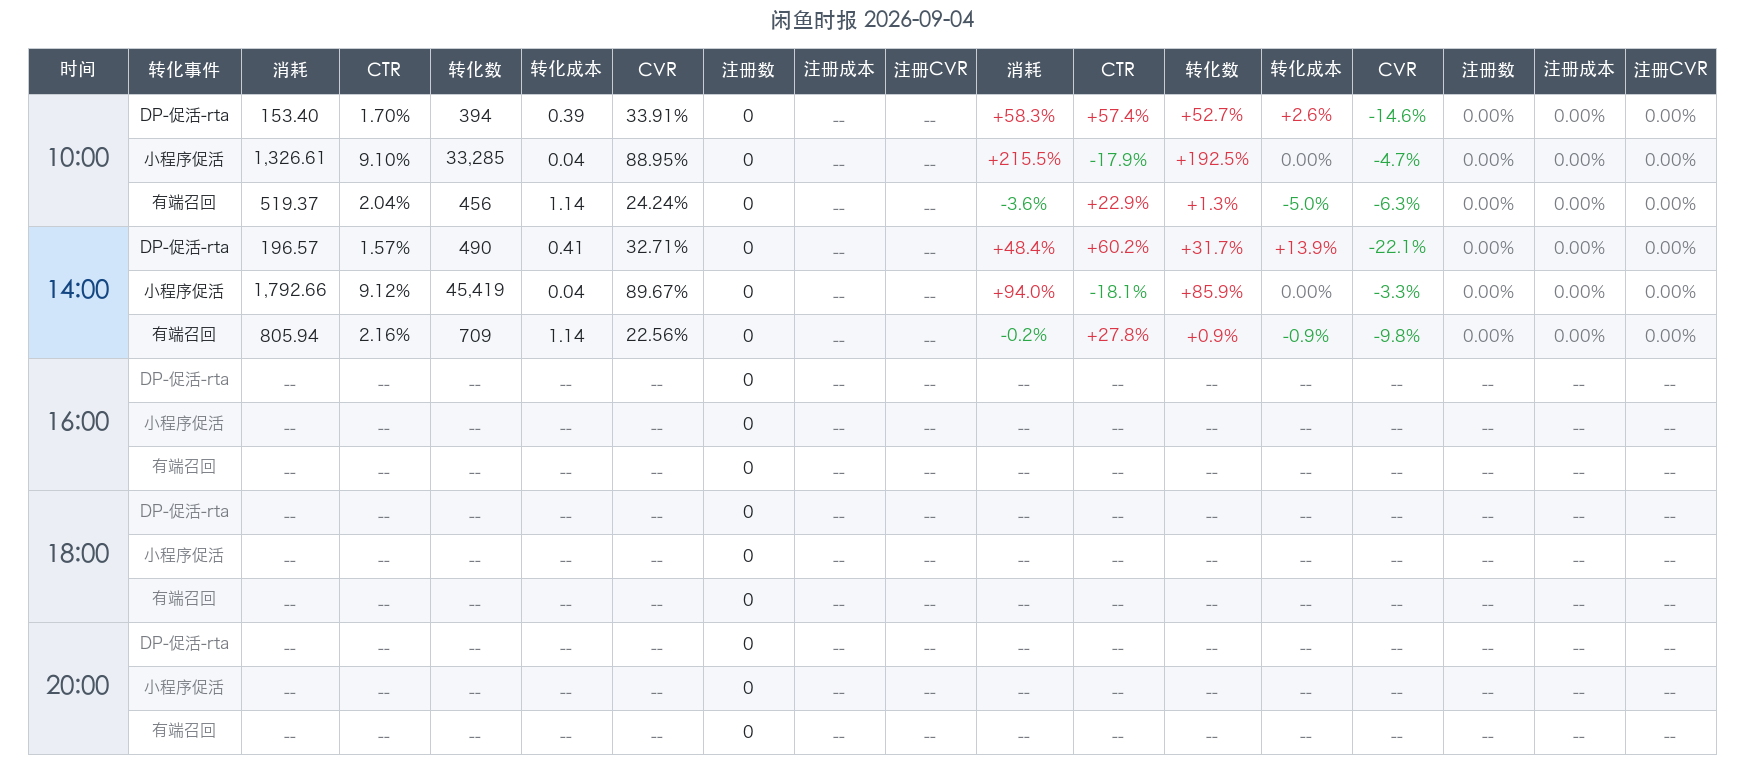1744x762 pixels.
Task: Select the change value +58.3%
Action: (x=1024, y=116)
